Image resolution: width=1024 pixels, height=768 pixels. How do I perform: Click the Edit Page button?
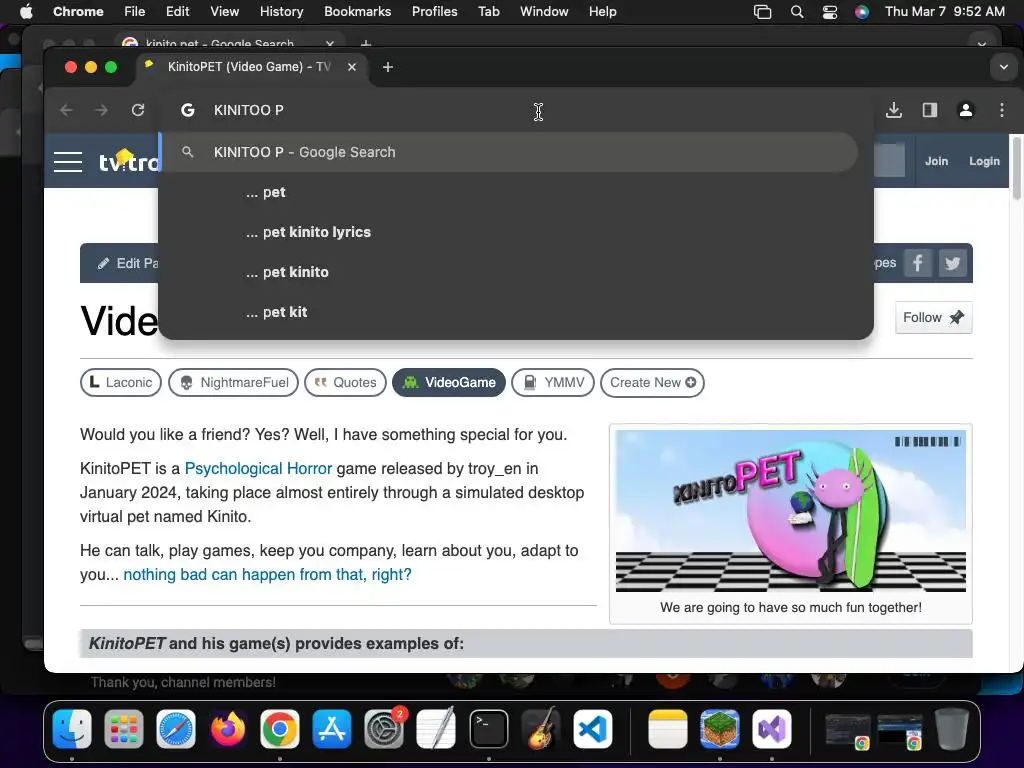128,263
